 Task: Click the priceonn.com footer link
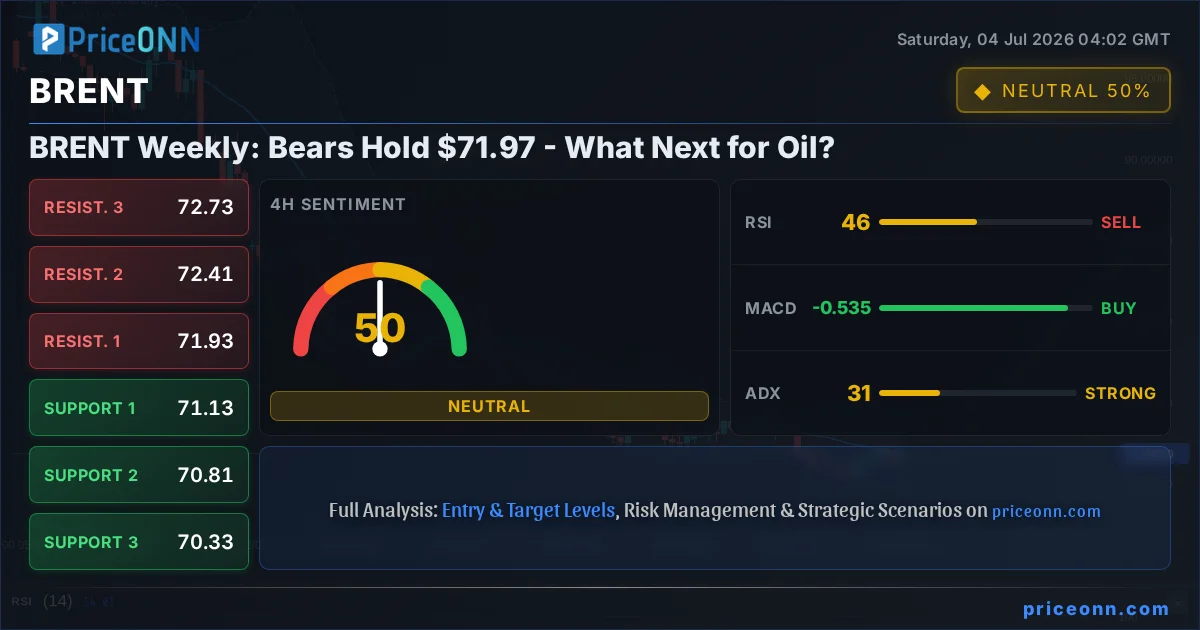pos(1096,608)
